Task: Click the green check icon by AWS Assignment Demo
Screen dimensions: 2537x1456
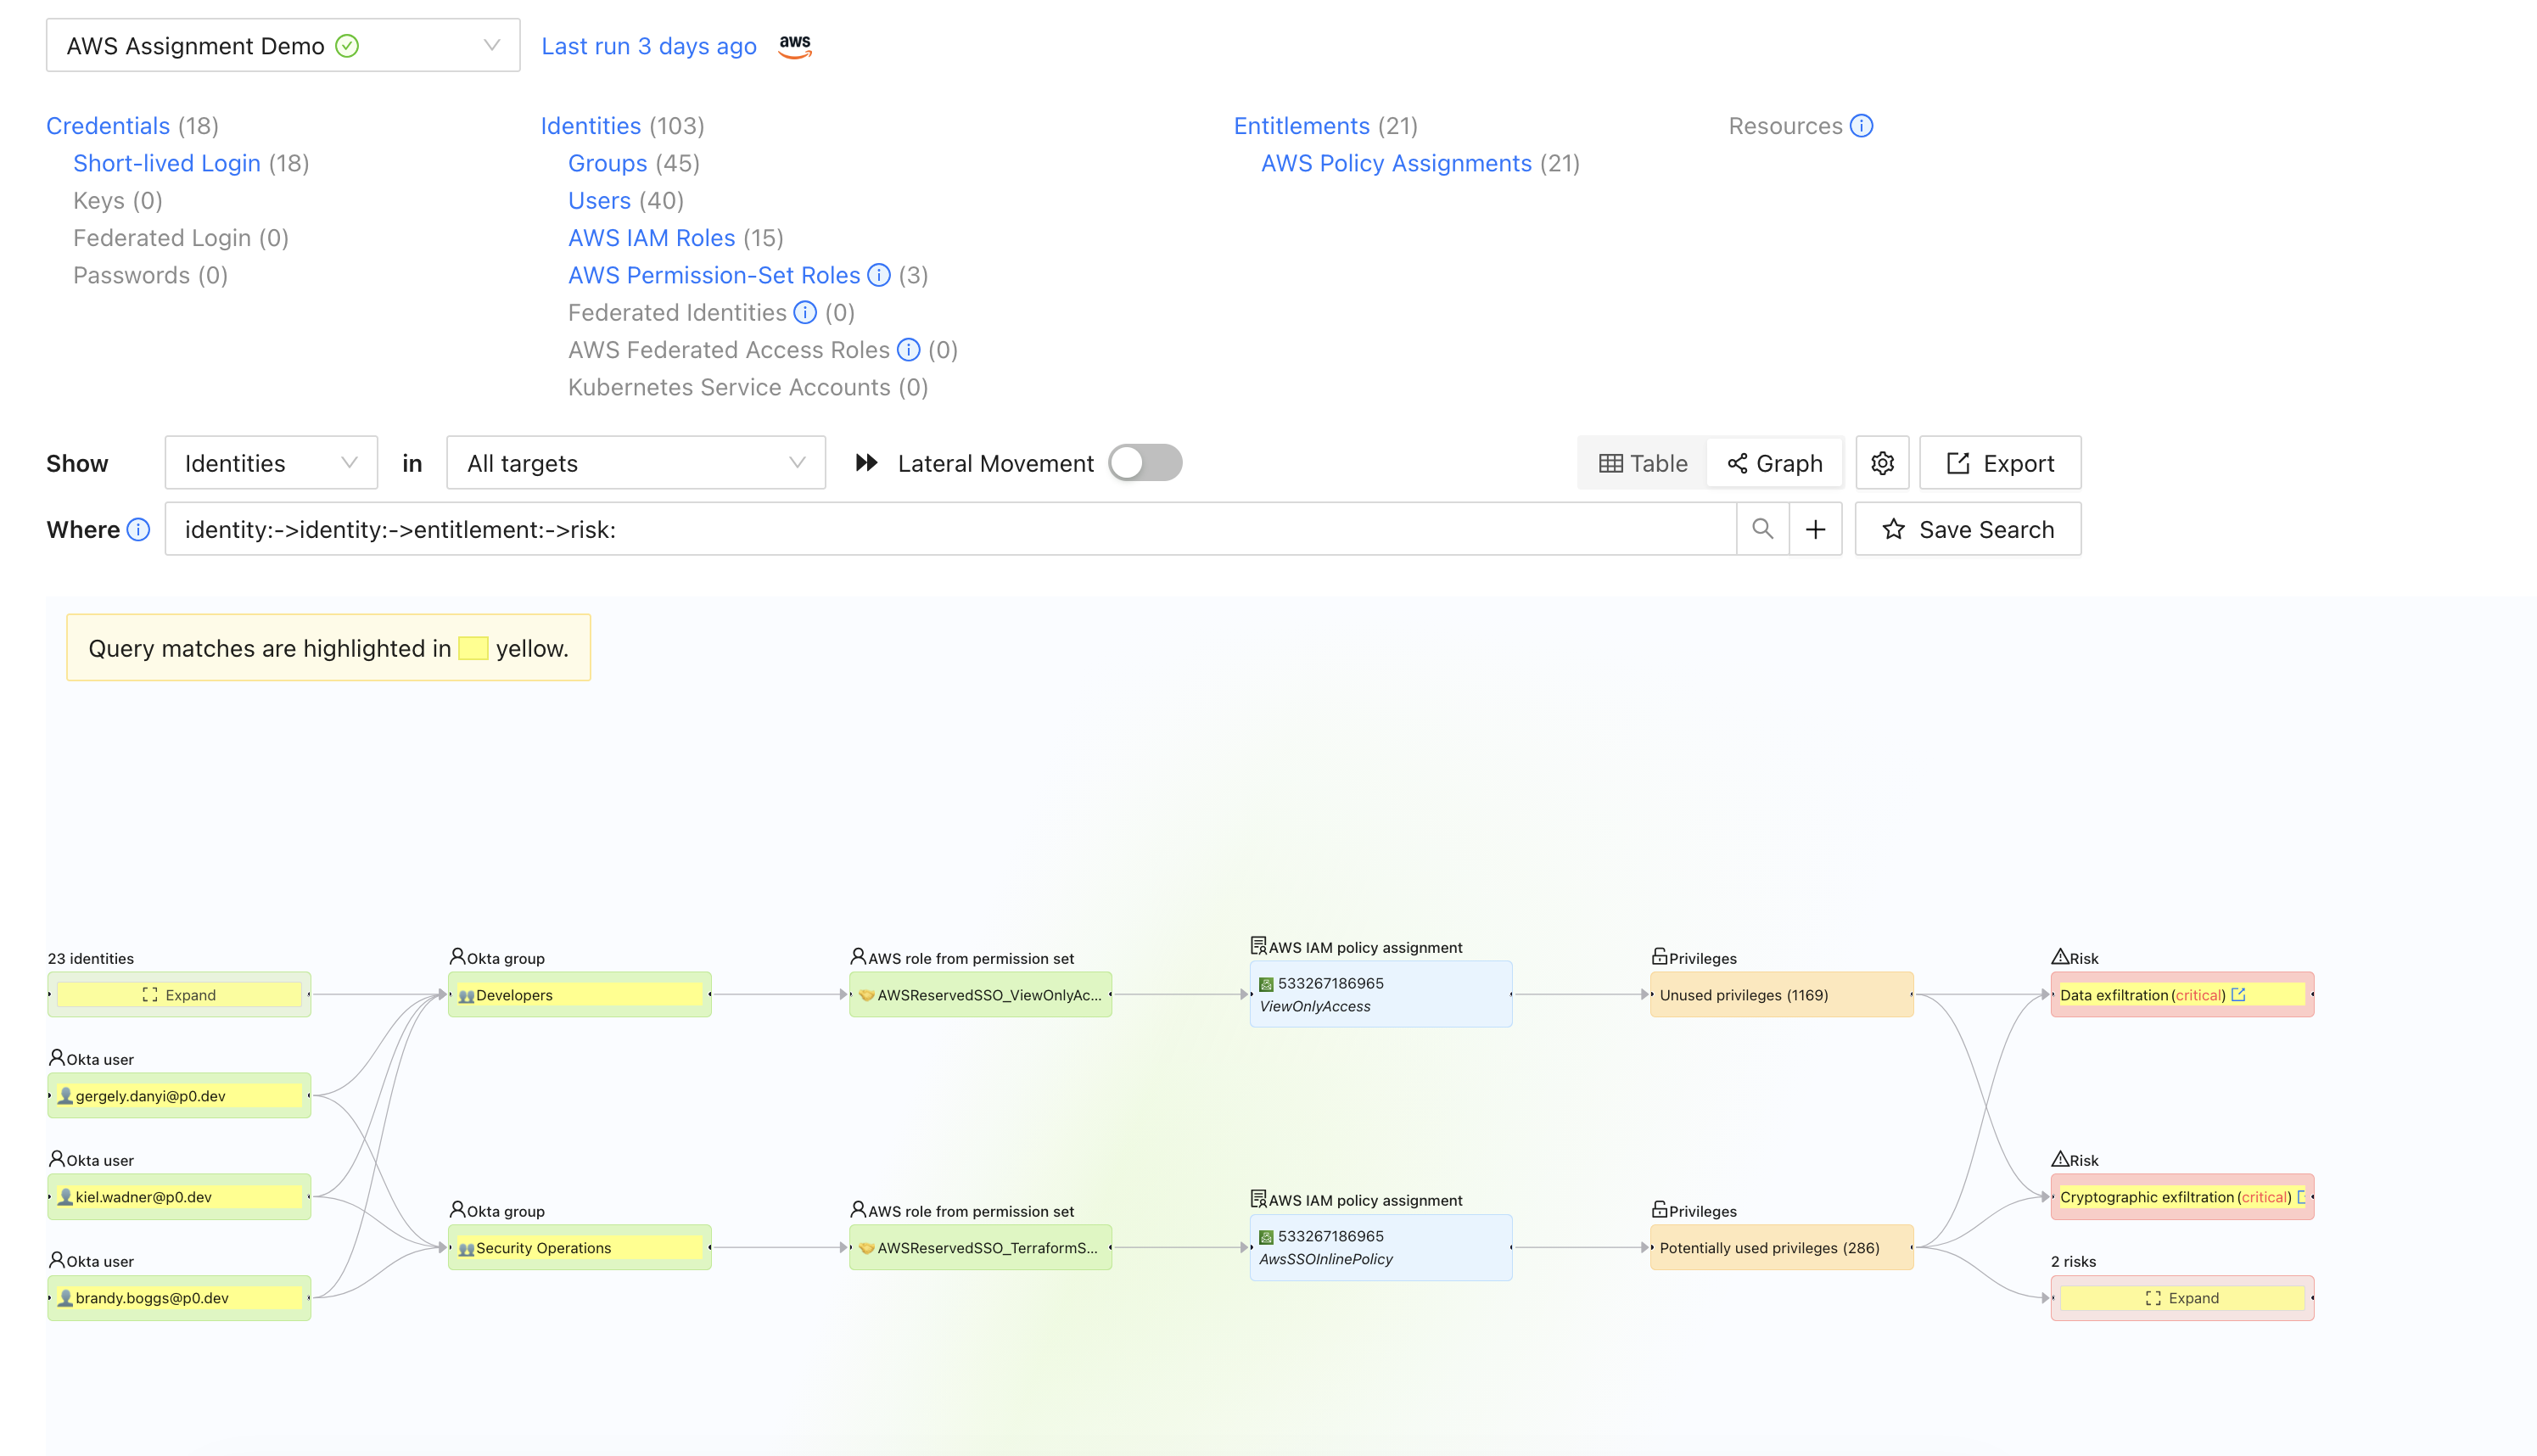Action: pyautogui.click(x=347, y=46)
